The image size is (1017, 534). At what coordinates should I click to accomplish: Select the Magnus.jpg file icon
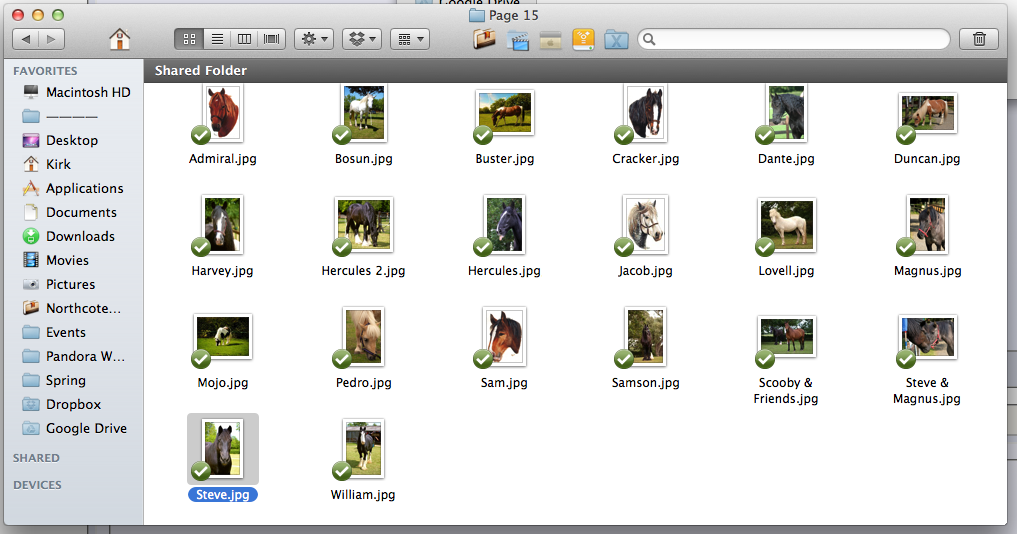pyautogui.click(x=927, y=225)
